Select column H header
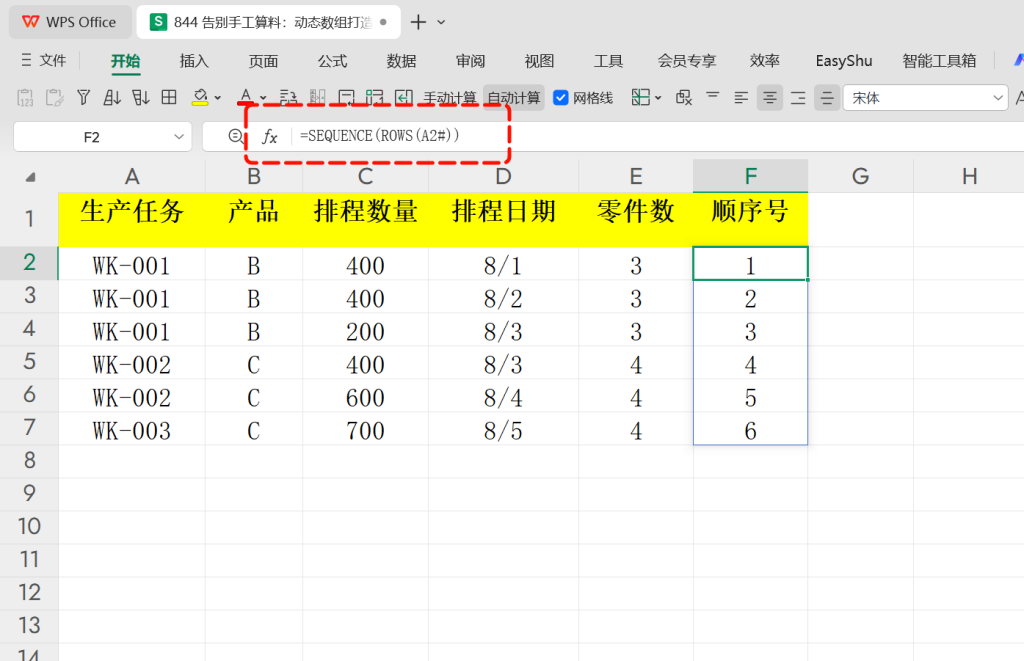The height and width of the screenshot is (661, 1024). point(969,176)
